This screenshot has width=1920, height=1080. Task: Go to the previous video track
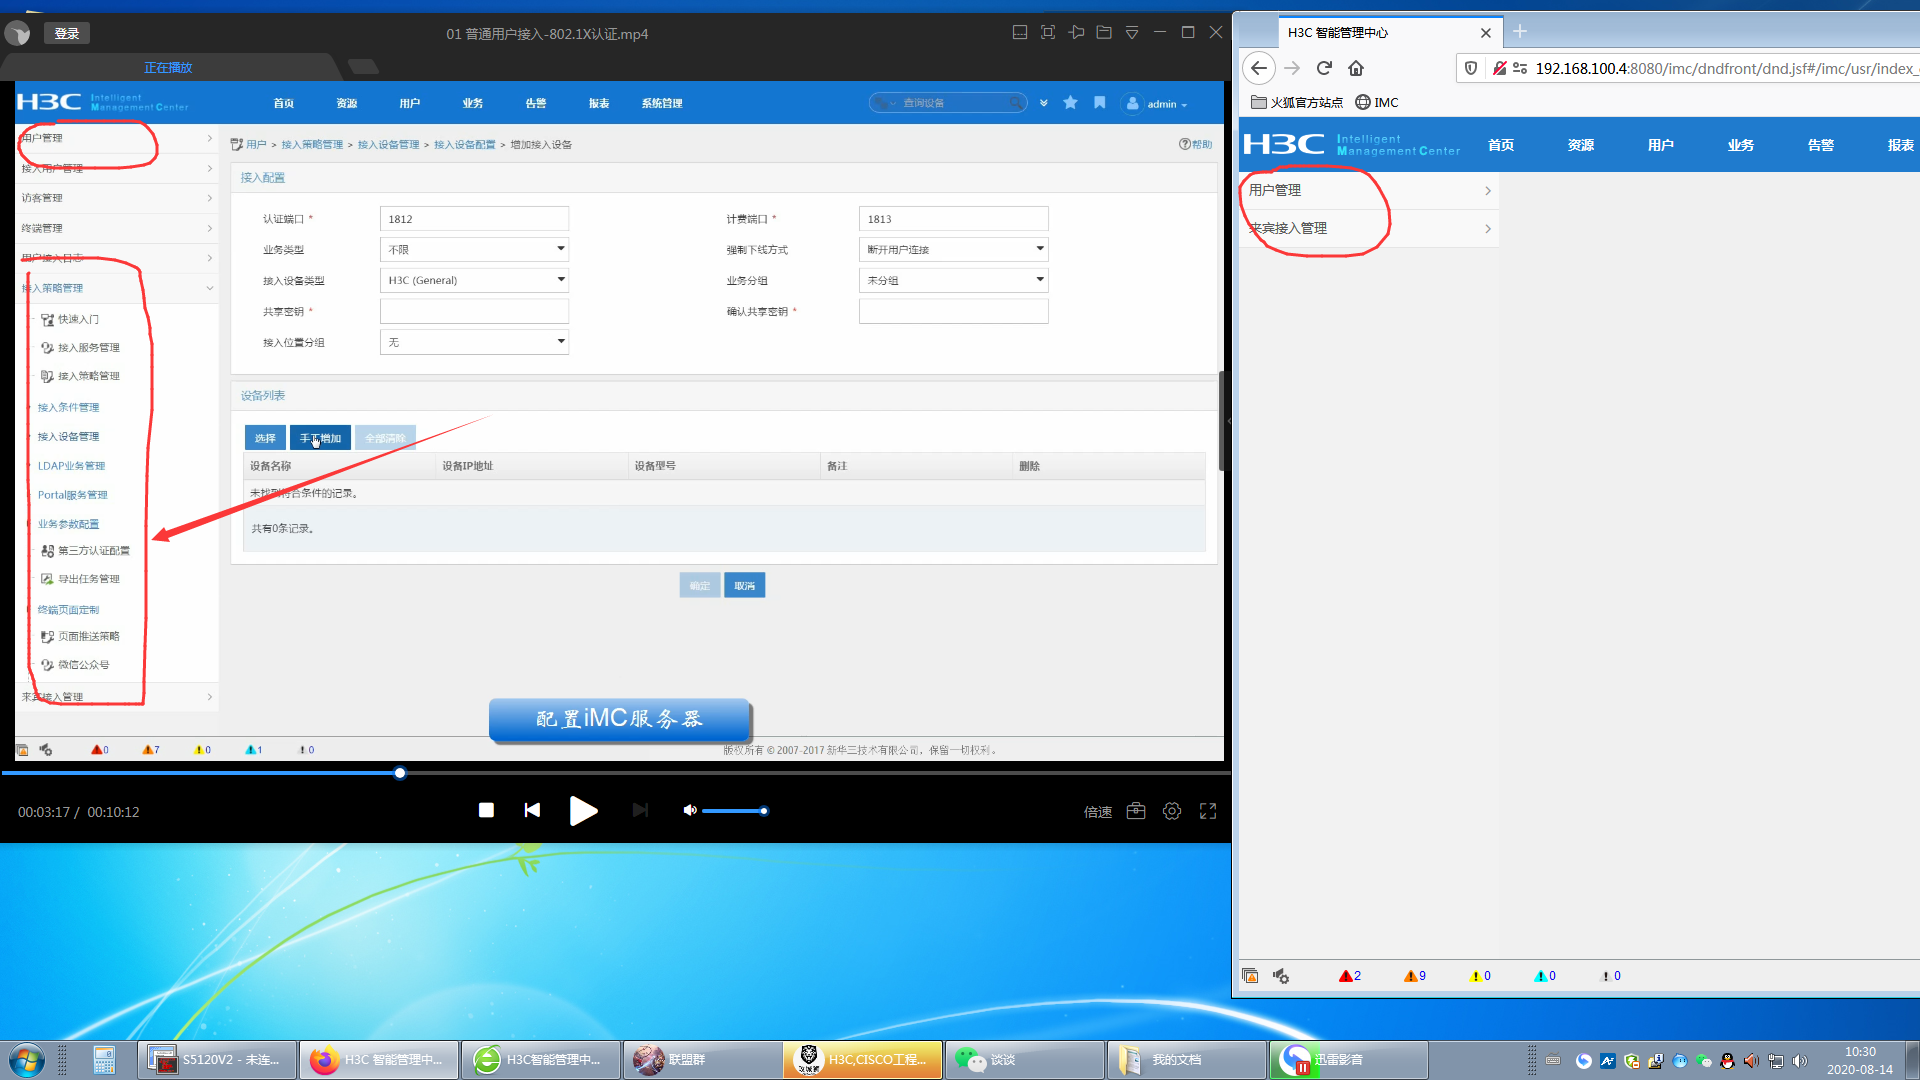532,810
